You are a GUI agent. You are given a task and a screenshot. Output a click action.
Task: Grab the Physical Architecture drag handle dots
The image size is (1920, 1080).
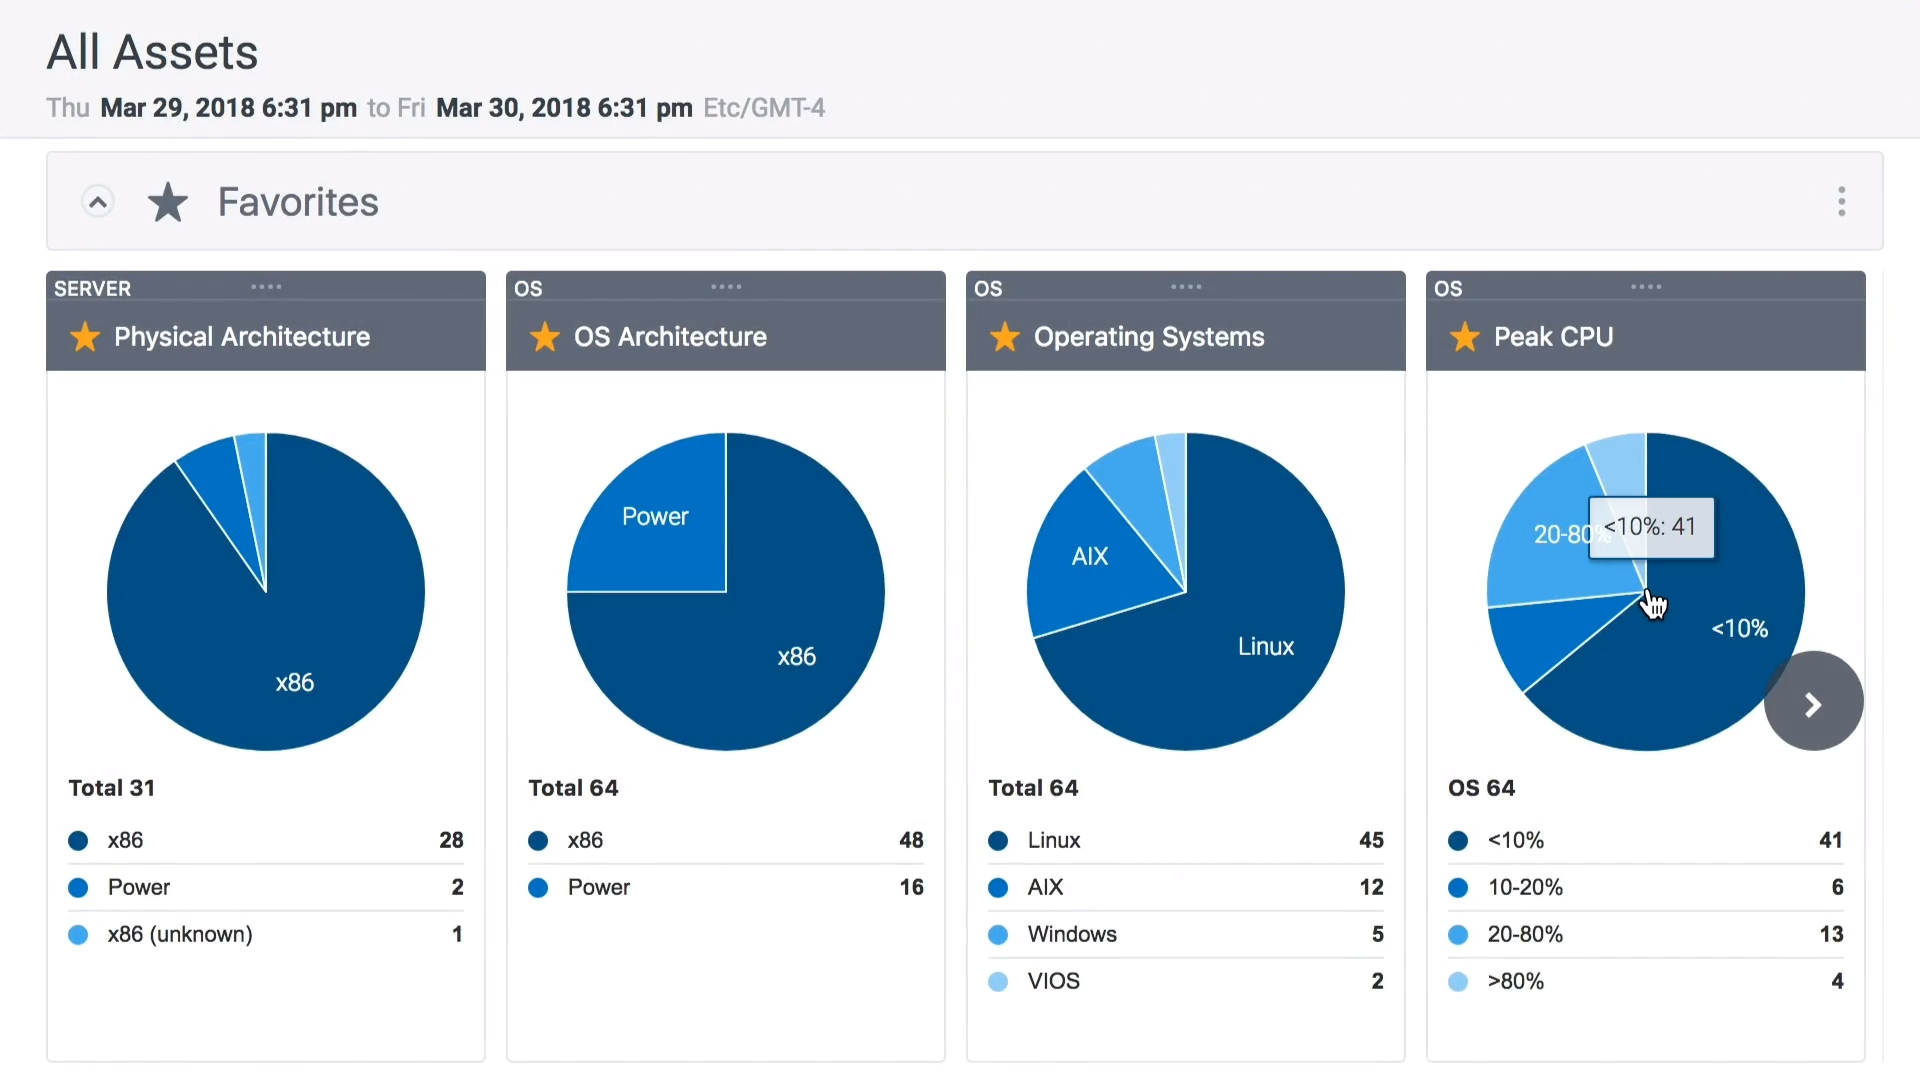(x=266, y=287)
